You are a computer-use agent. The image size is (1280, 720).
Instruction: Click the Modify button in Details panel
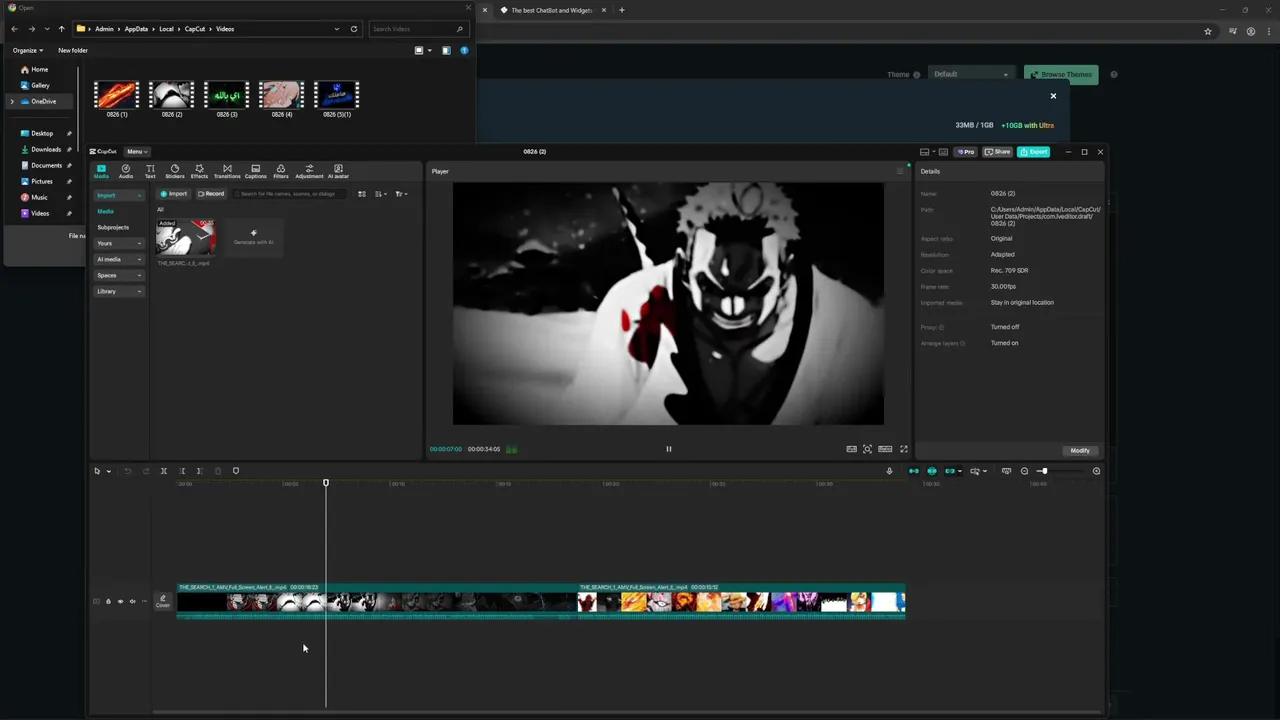click(x=1080, y=451)
